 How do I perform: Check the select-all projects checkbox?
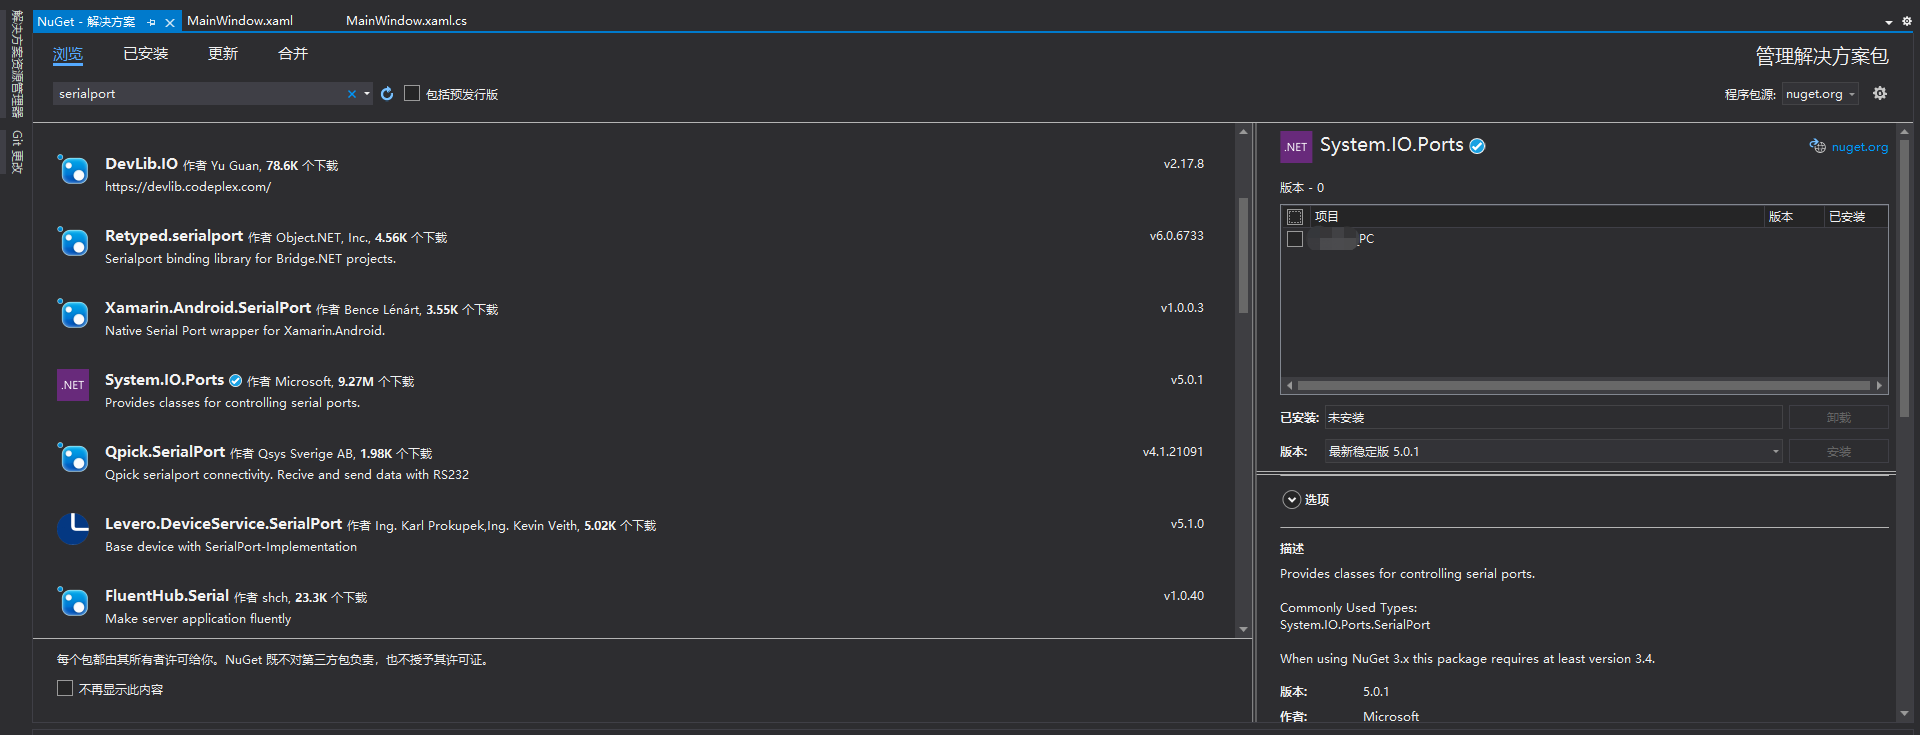pyautogui.click(x=1295, y=216)
